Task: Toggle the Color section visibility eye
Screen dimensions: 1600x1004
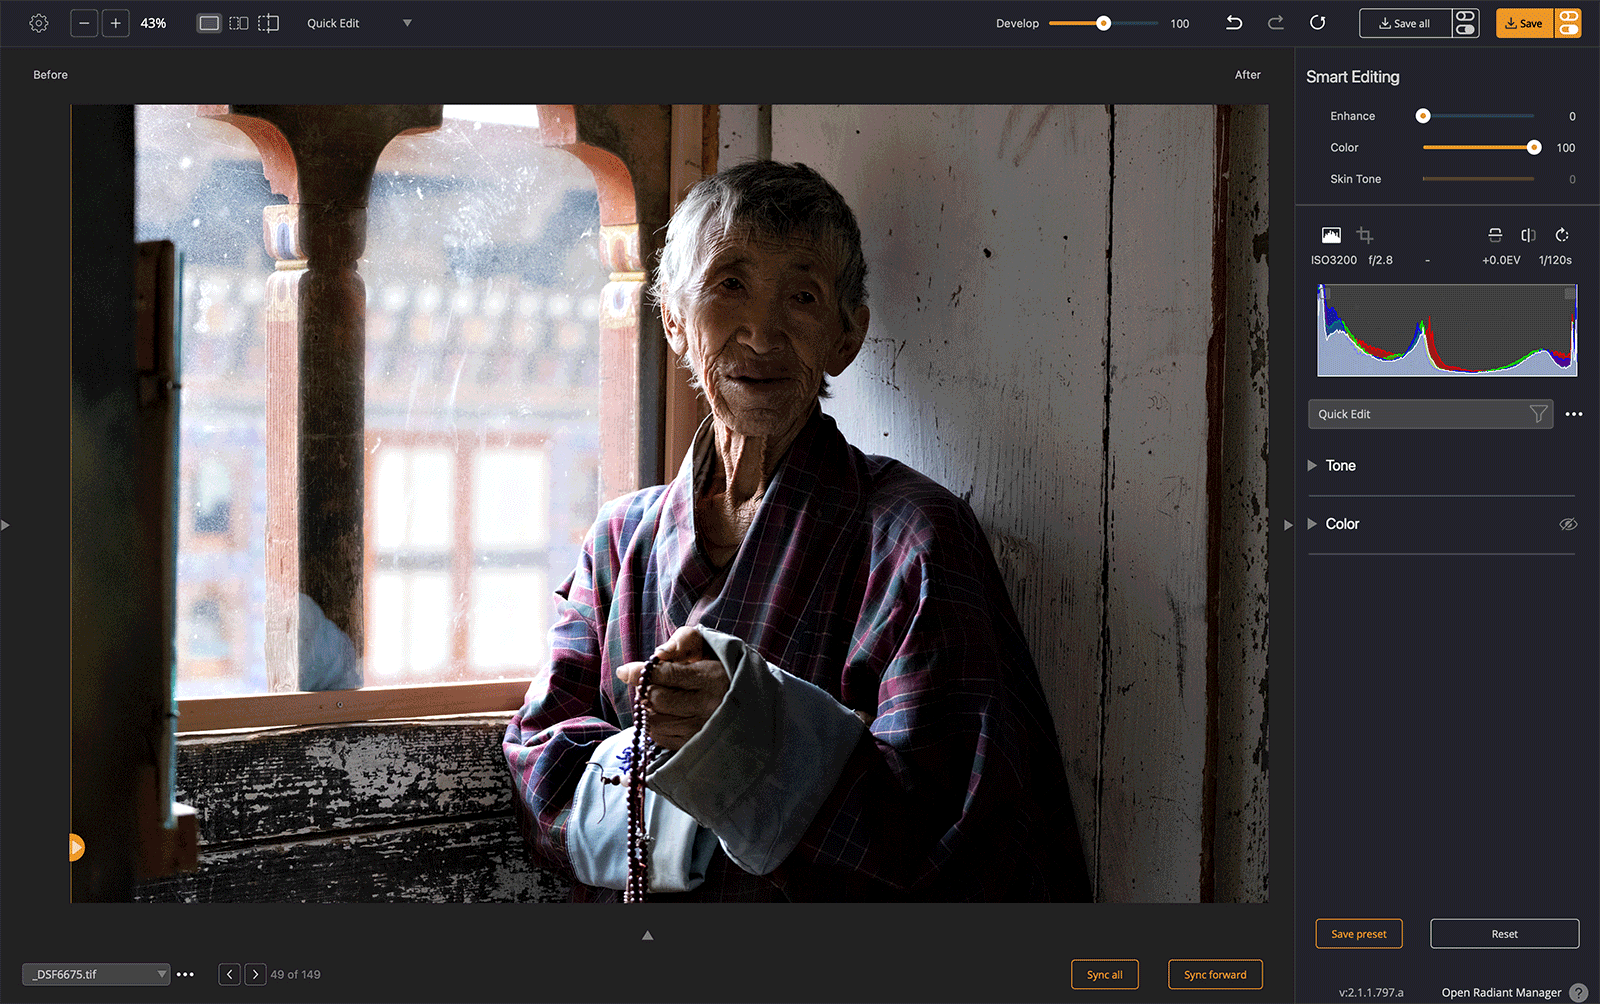Action: point(1568,524)
